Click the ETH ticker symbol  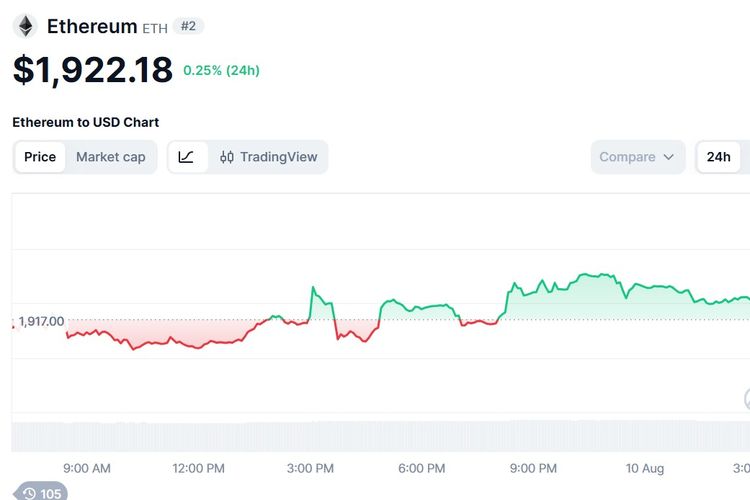tap(155, 29)
